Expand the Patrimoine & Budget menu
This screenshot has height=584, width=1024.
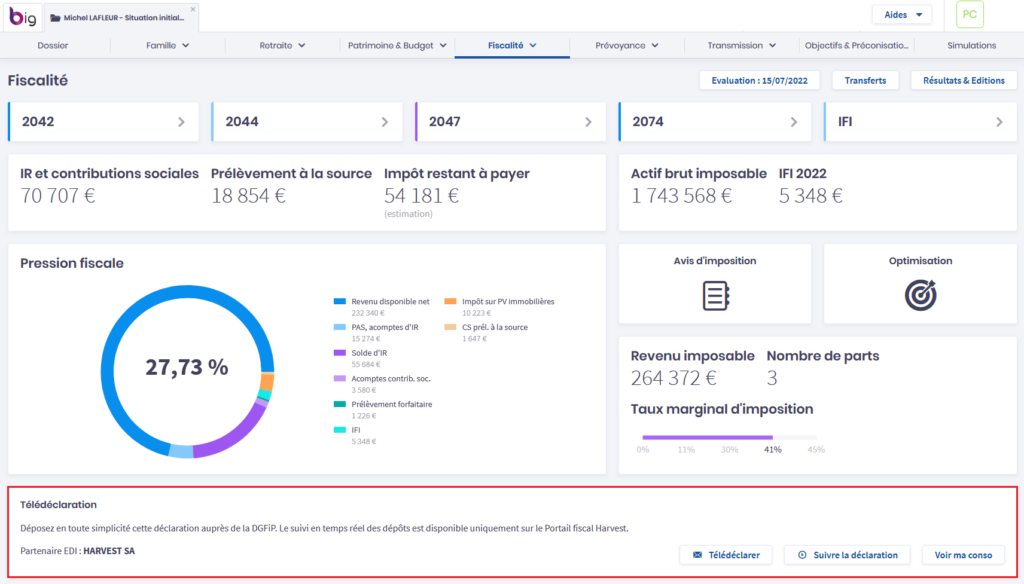tap(397, 45)
